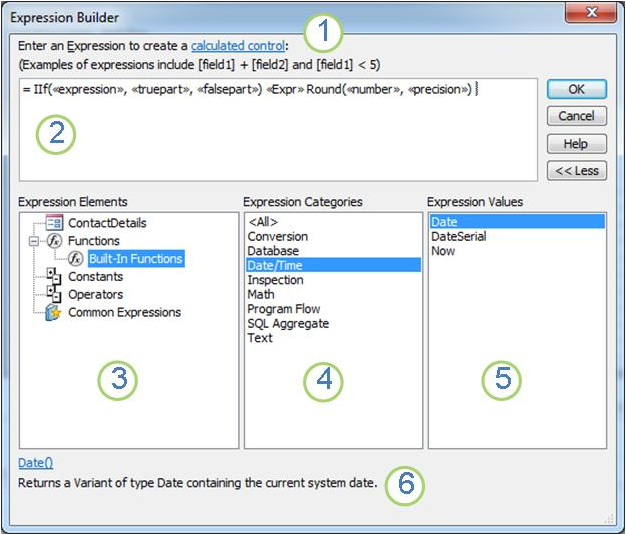Image resolution: width=626 pixels, height=534 pixels.
Task: Select Now in Expression Values
Action: (517, 251)
